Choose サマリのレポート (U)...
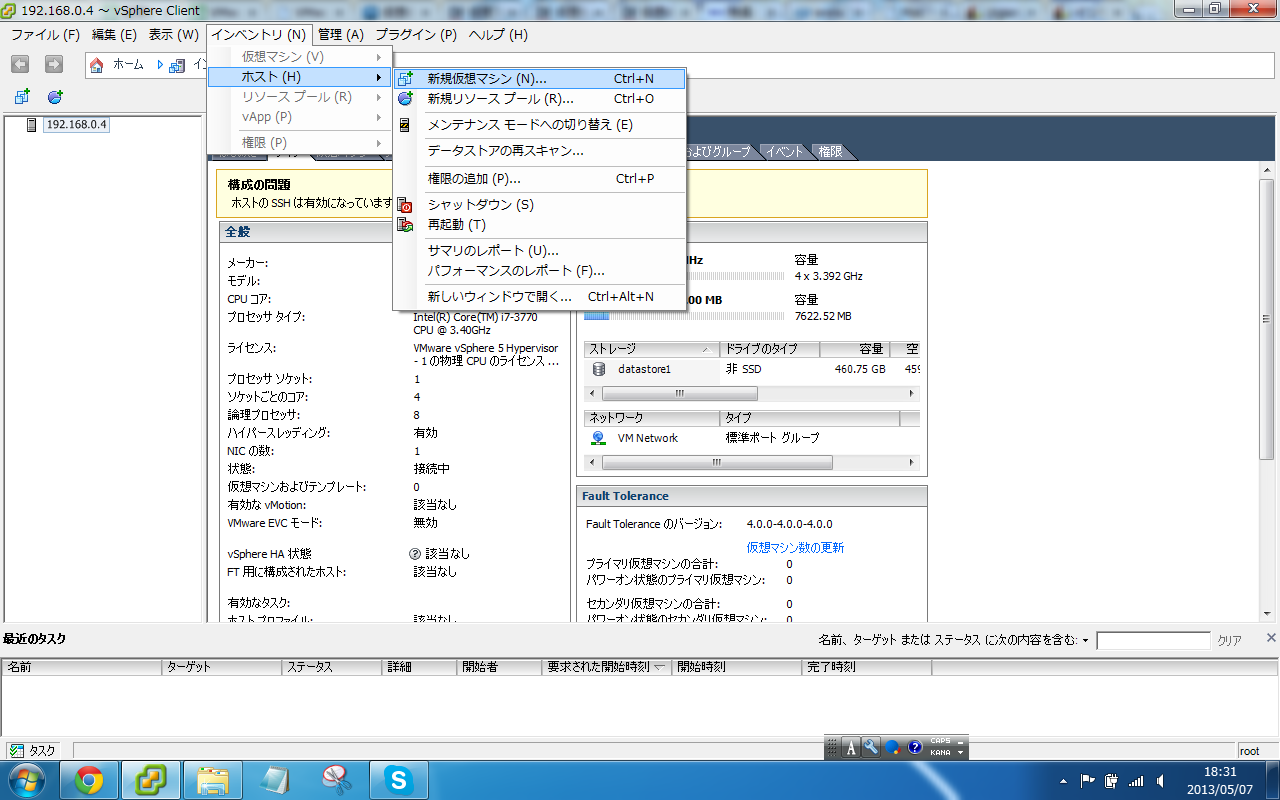 (540, 251)
